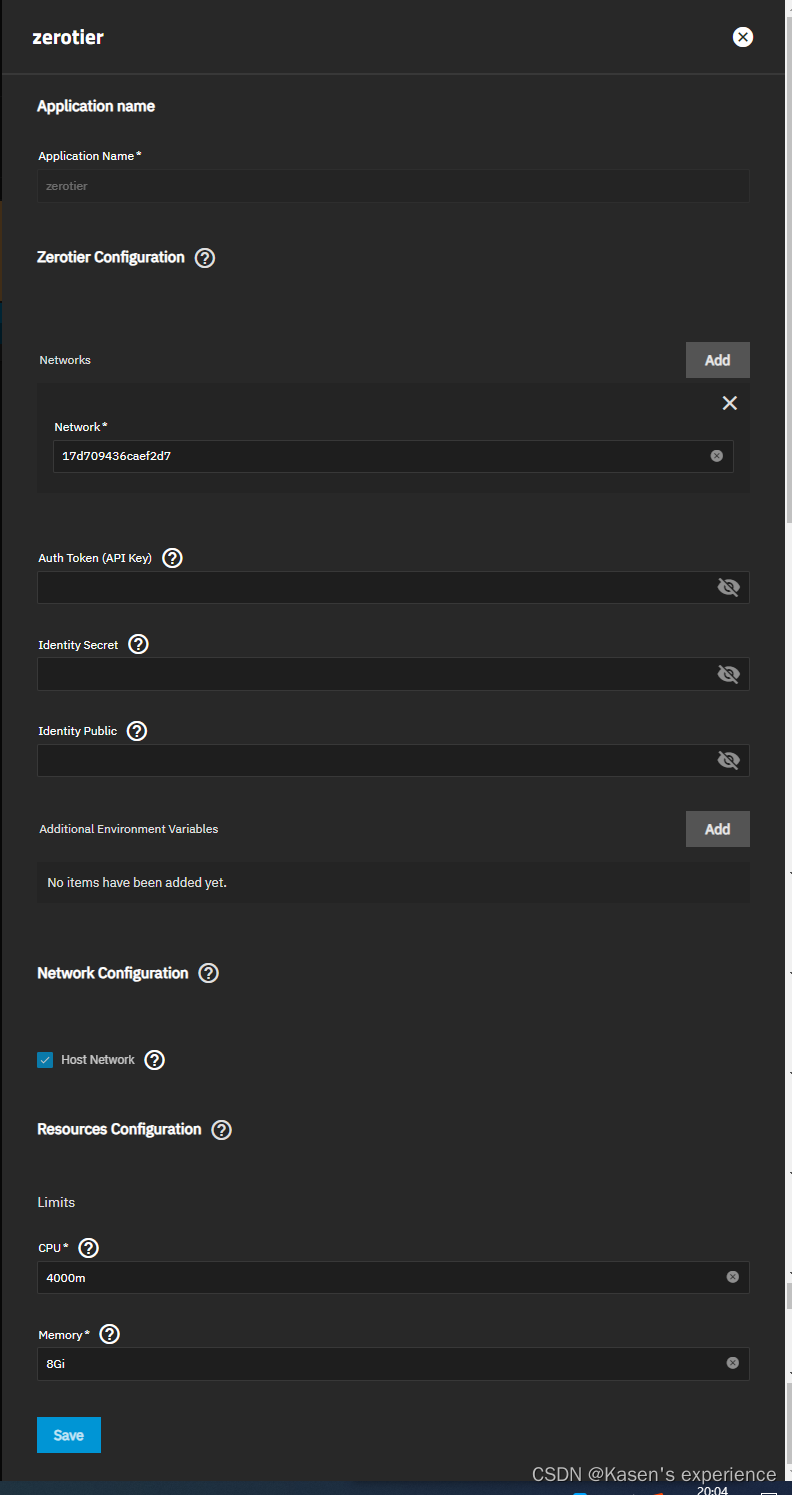Select the Zerotier Configuration heading
This screenshot has width=792, height=1495.
pos(111,257)
